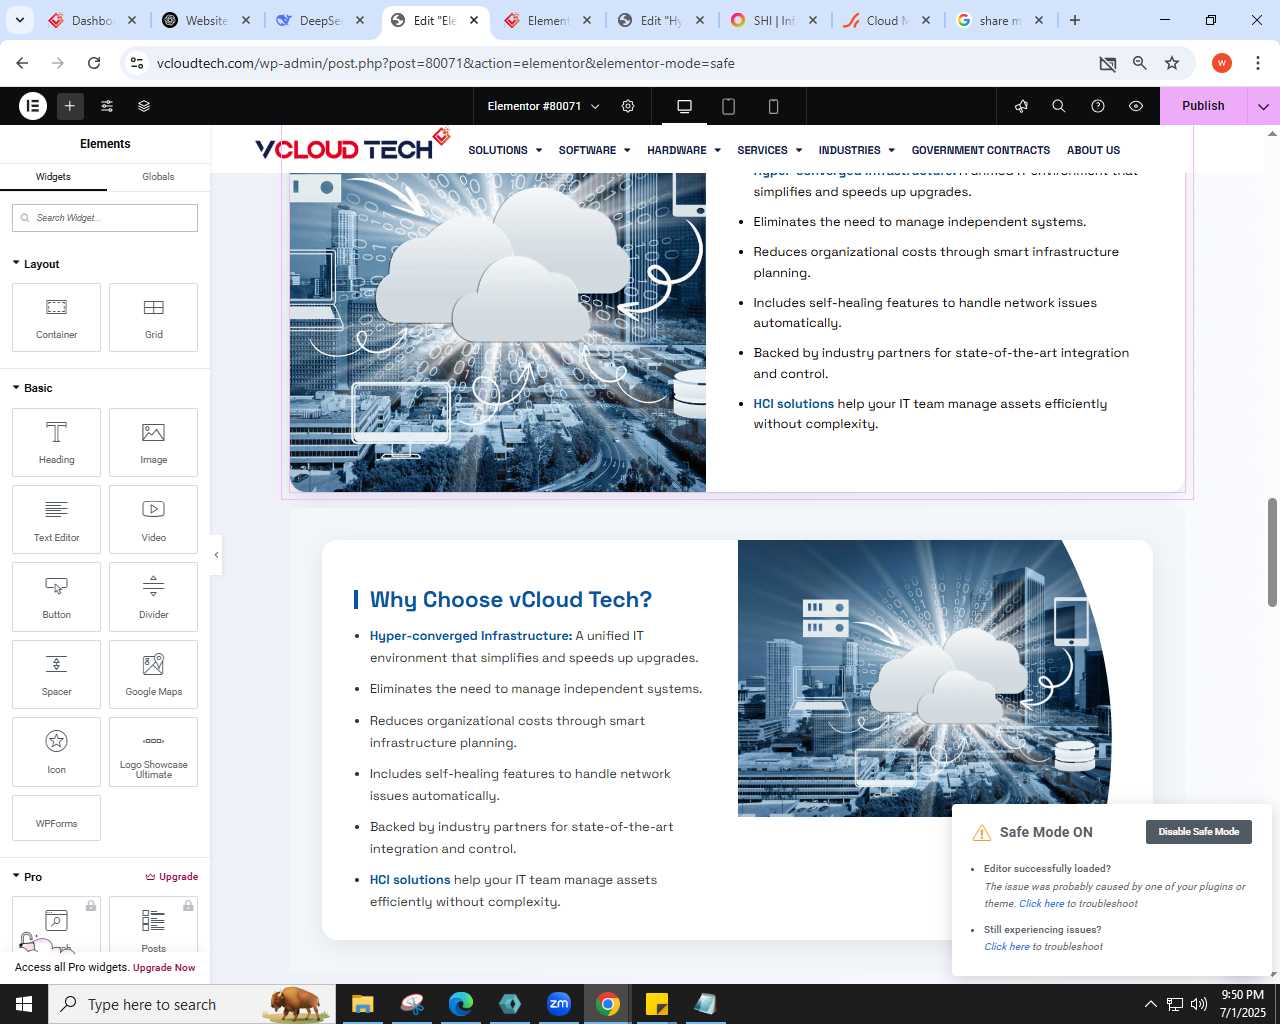Select the Container widget
The height and width of the screenshot is (1024, 1280).
pyautogui.click(x=56, y=318)
